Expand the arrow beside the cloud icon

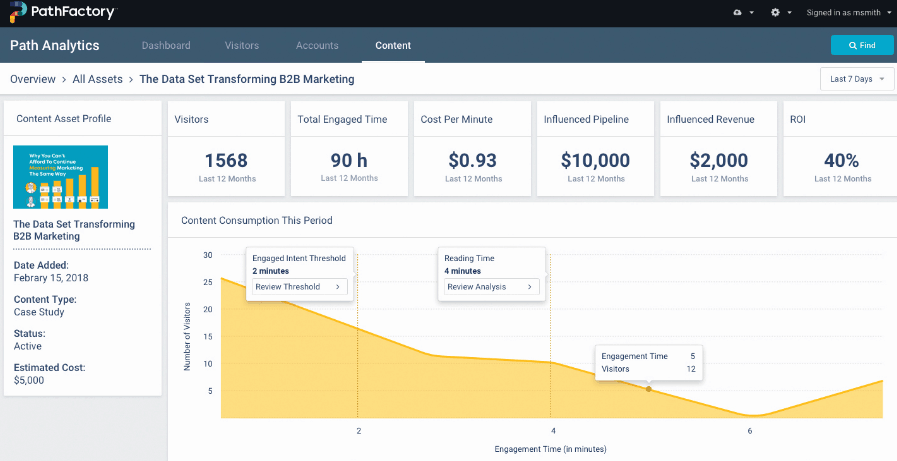click(x=752, y=13)
